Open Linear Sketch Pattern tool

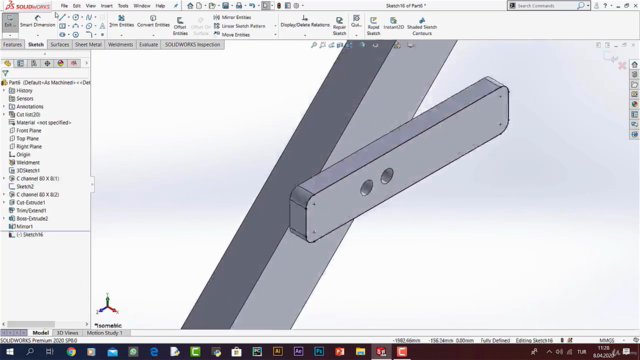coord(240,26)
